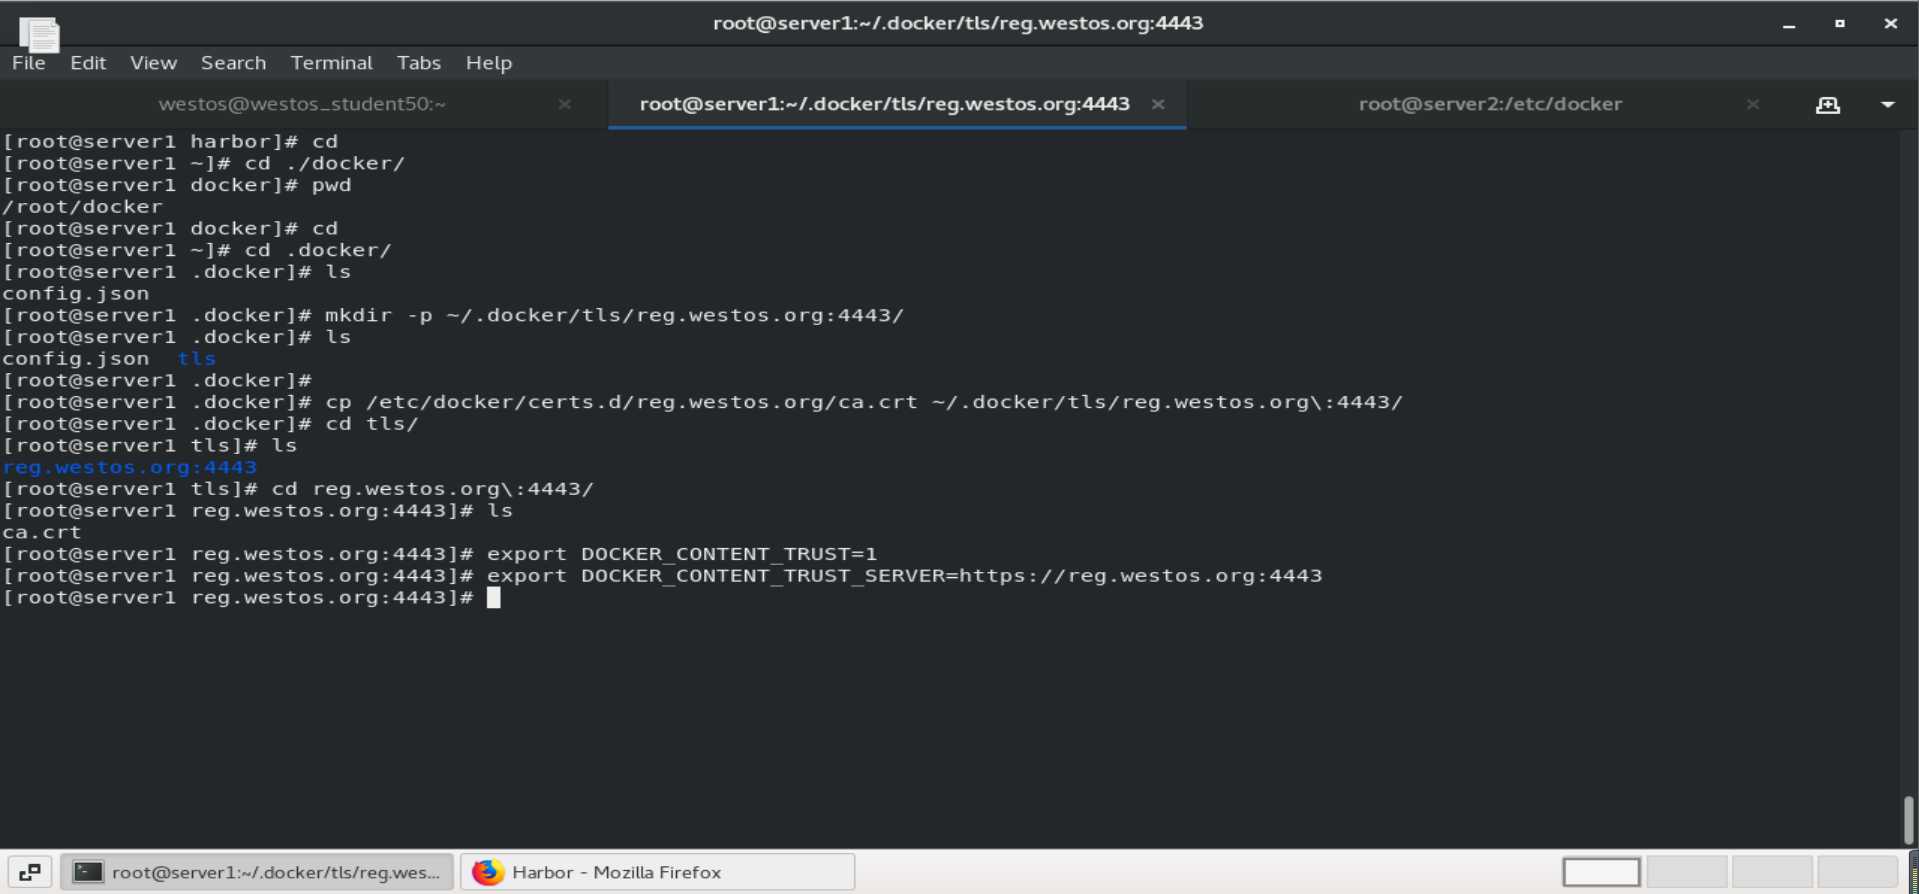
Task: Click the '/root/docker' output line
Action: click(82, 206)
